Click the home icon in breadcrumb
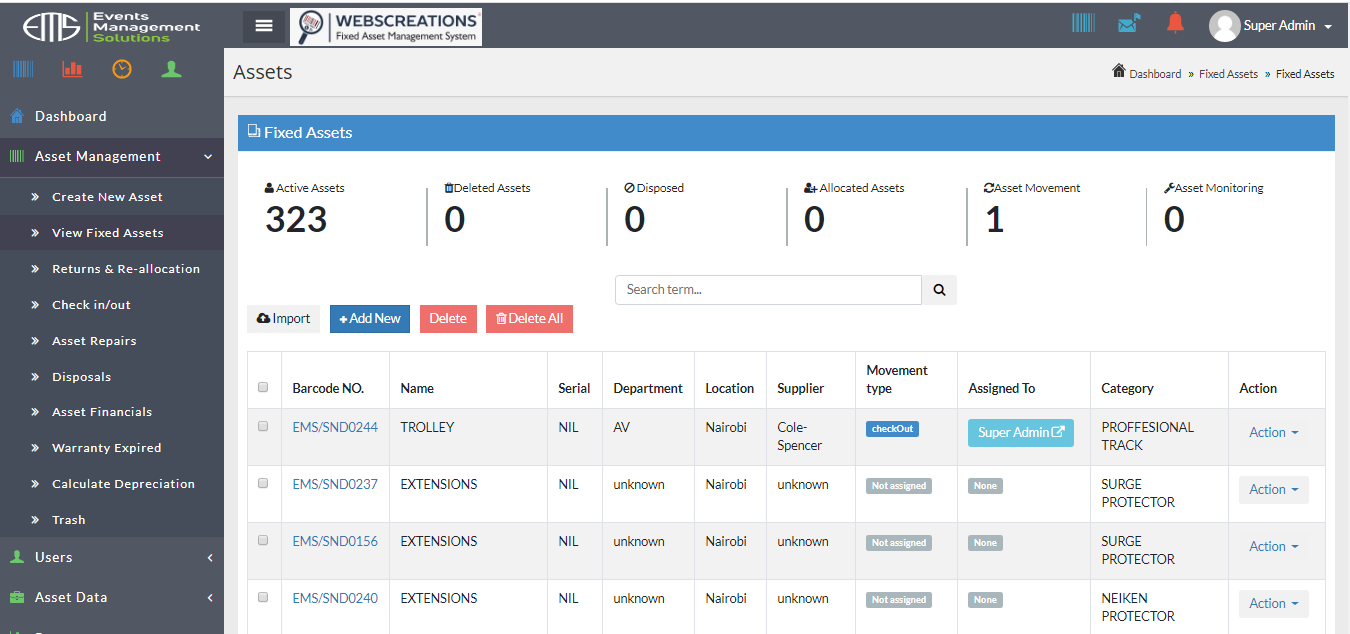The image size is (1350, 634). click(x=1119, y=72)
